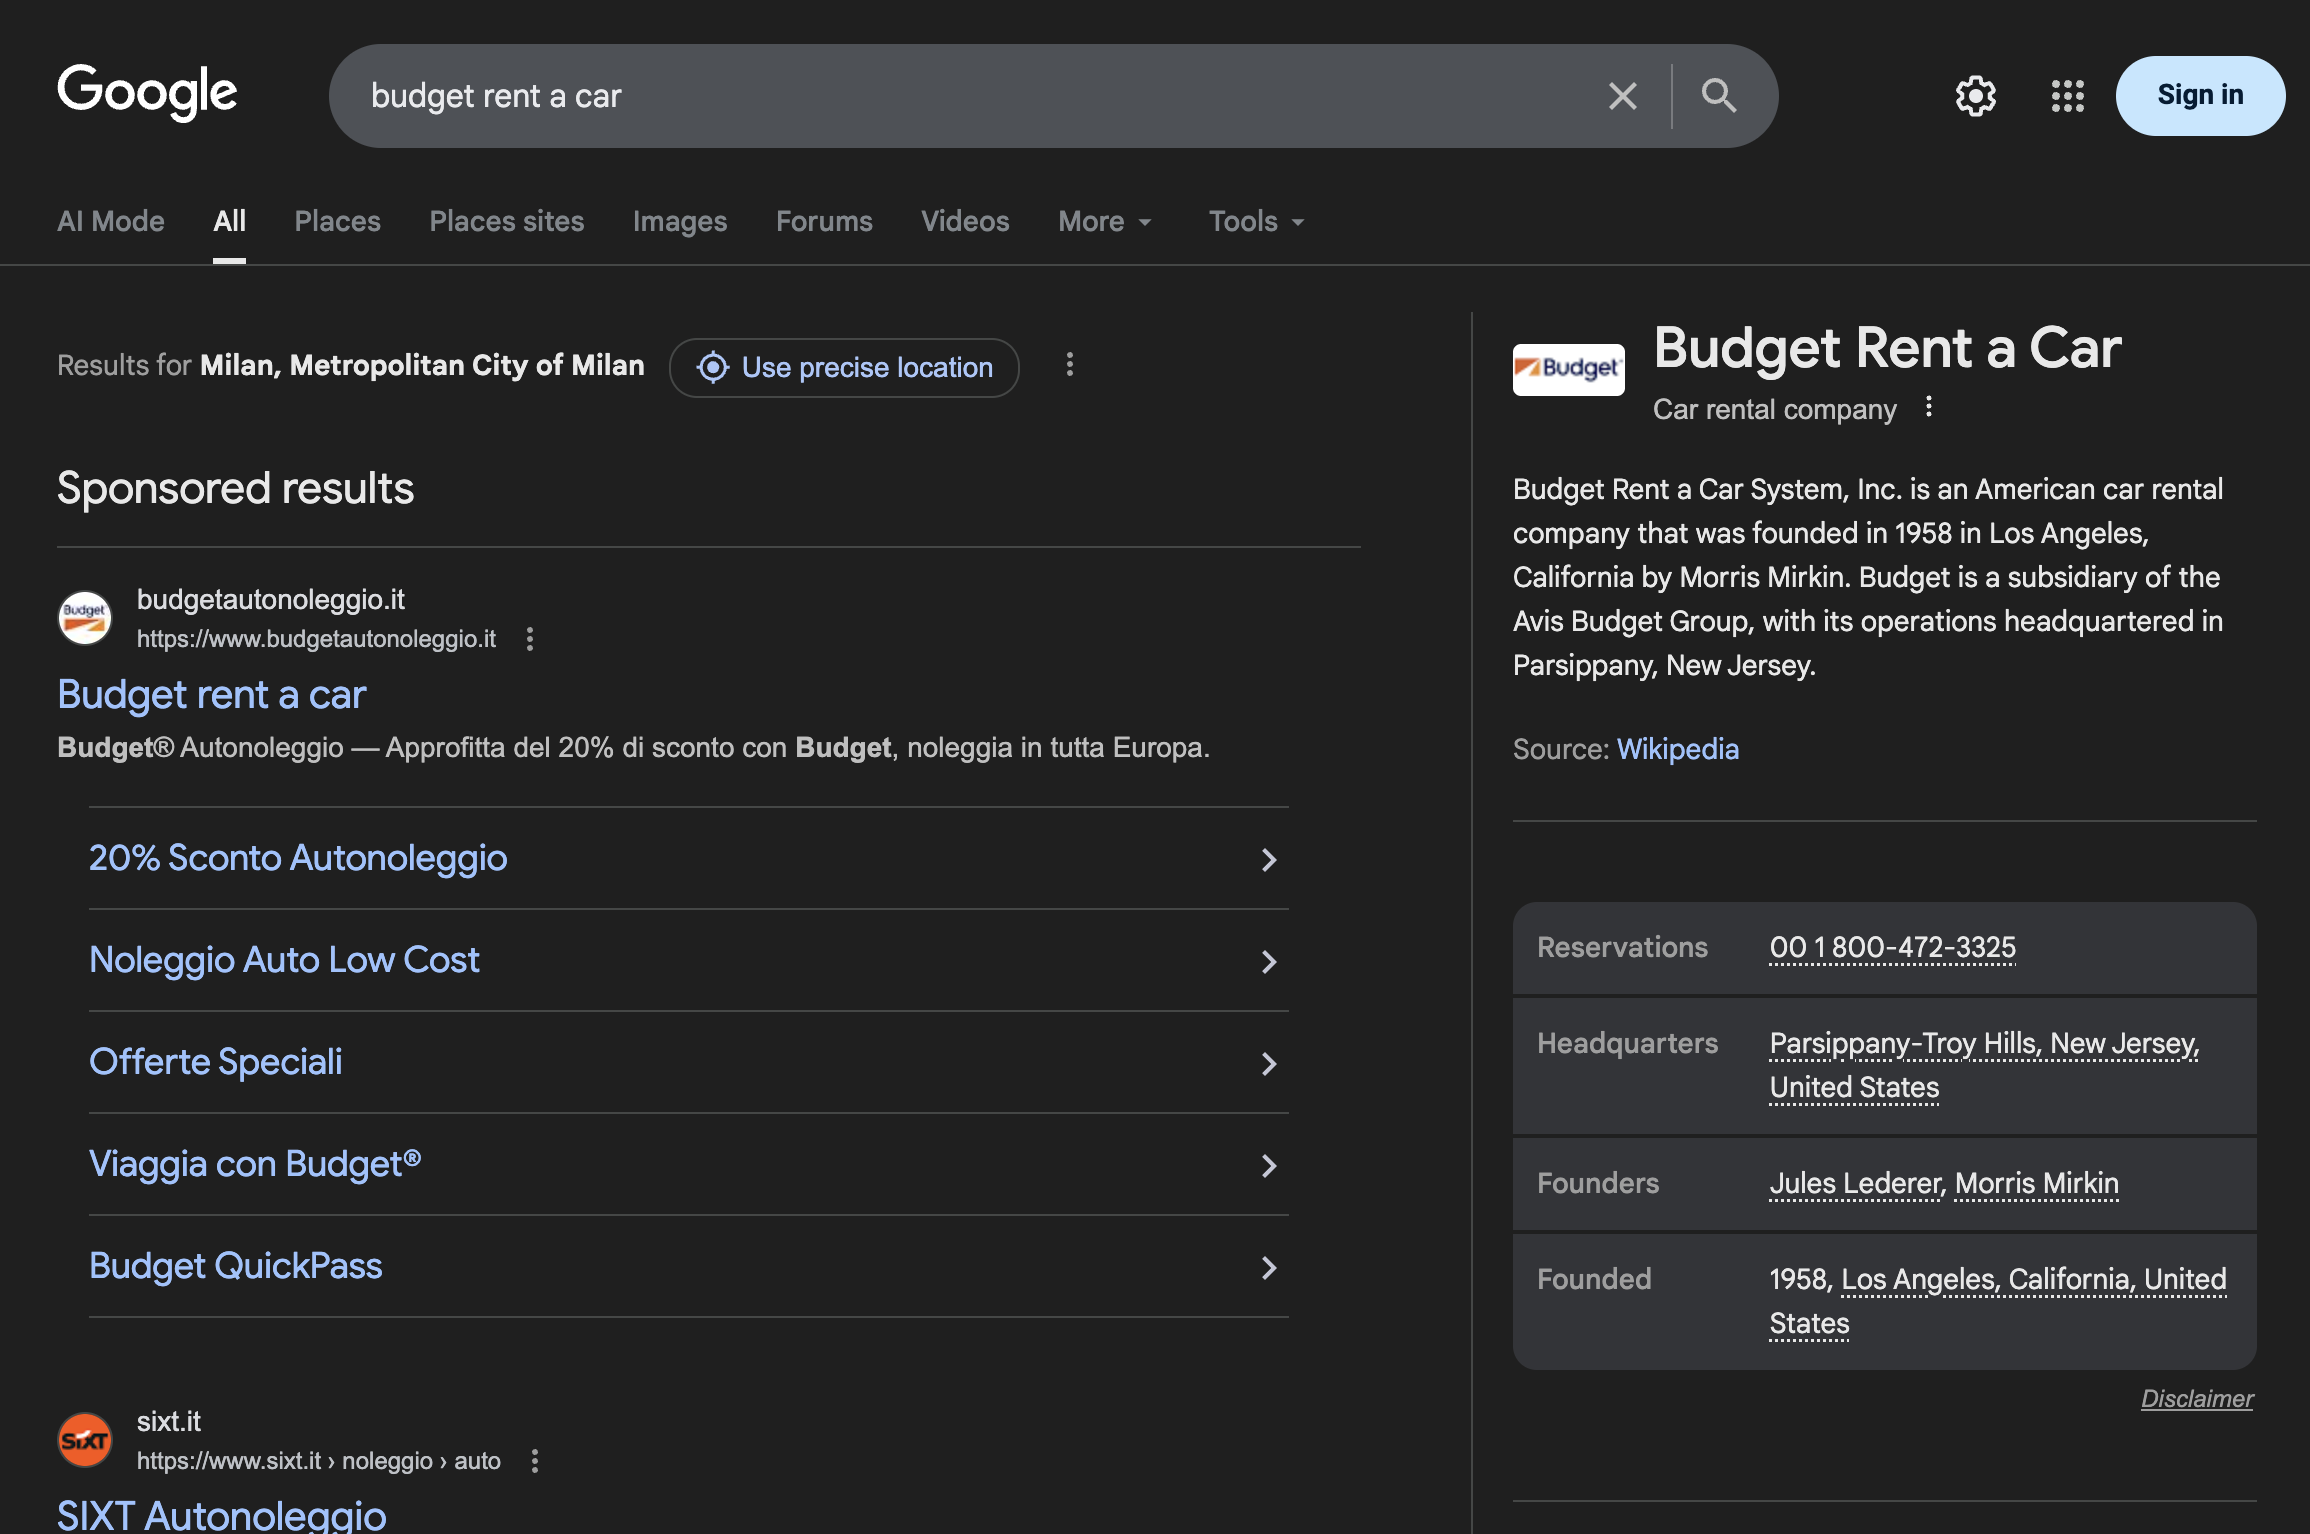Open the Budget rent a car ad title

212,694
